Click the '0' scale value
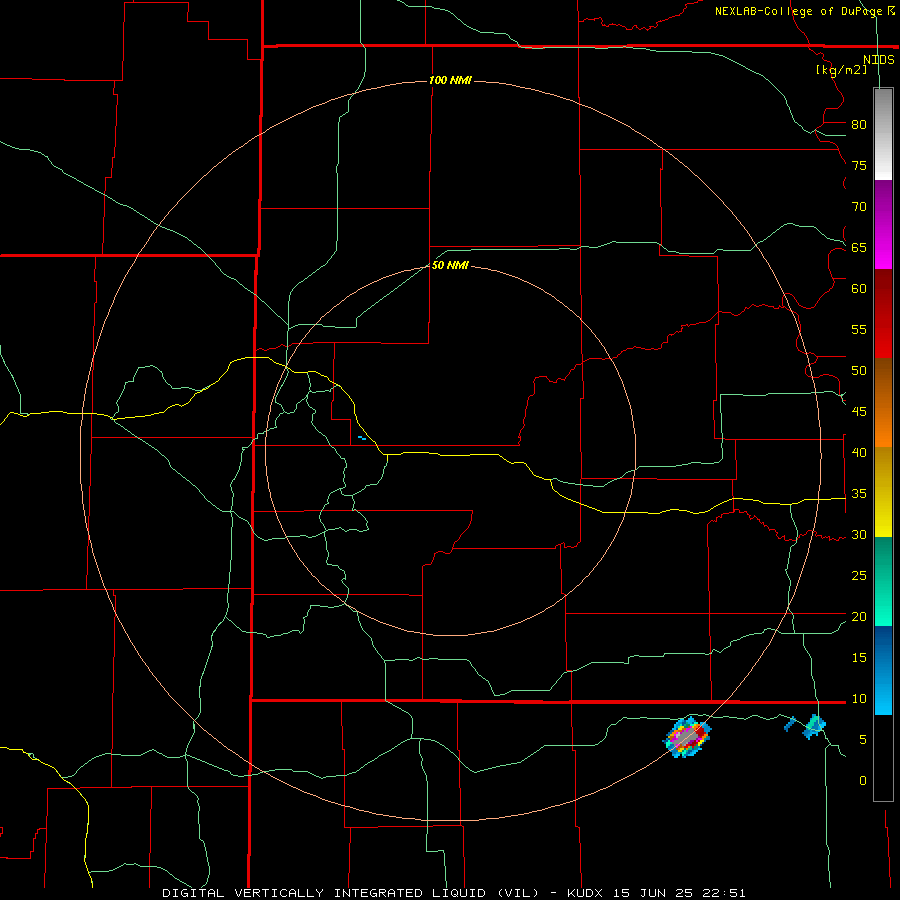 point(863,781)
